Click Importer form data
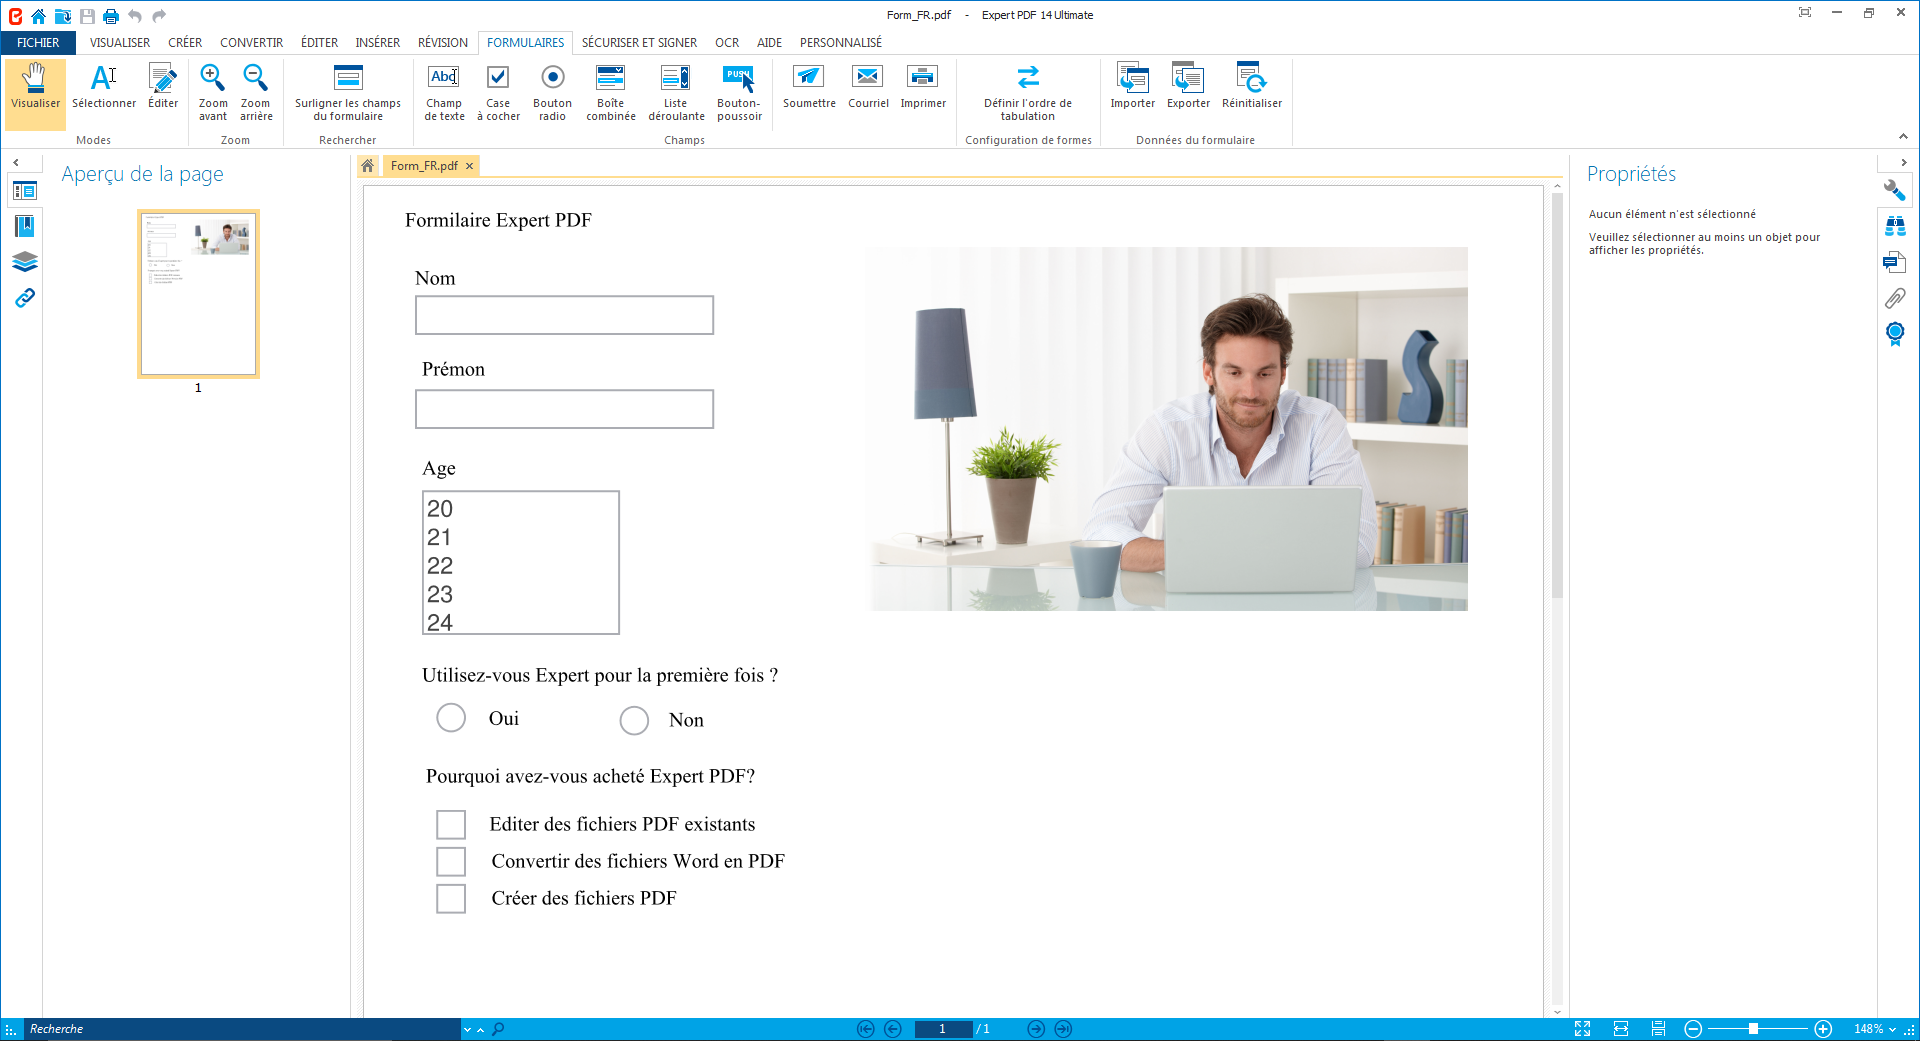The height and width of the screenshot is (1041, 1920). click(1132, 87)
